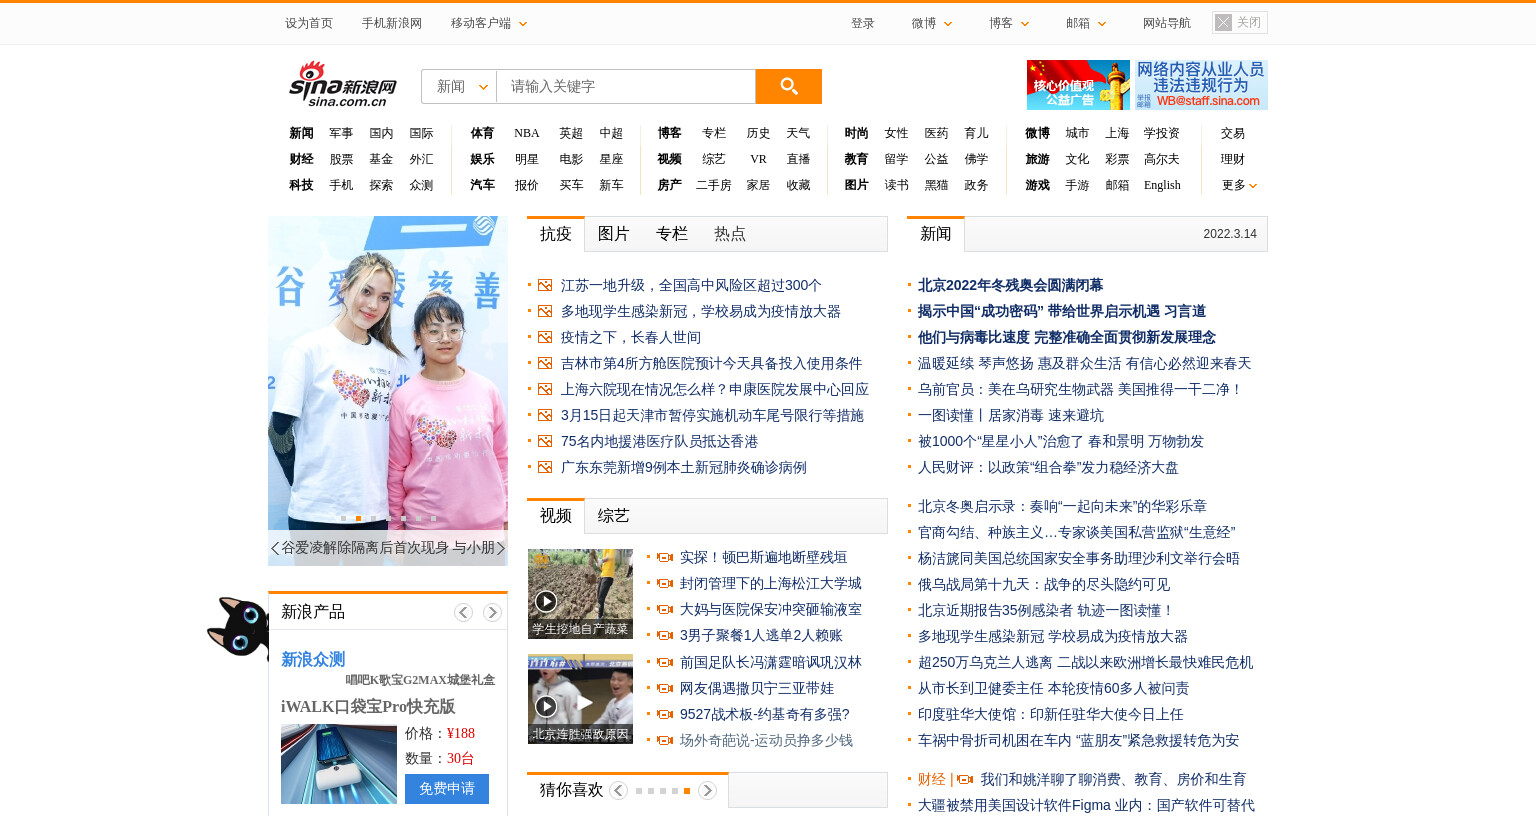Click video icon before 前国足队长冯潇霆暗讽巩汉林
1536x816 pixels.
click(x=665, y=662)
